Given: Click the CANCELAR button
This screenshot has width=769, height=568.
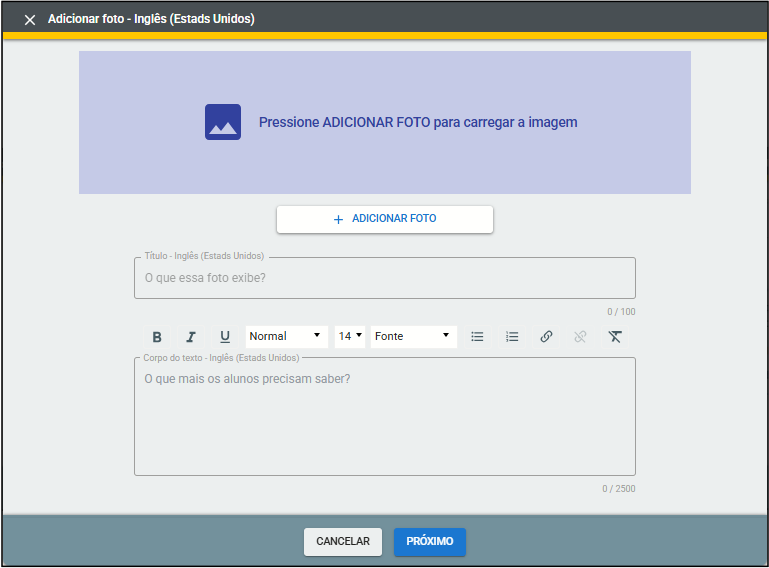Looking at the screenshot, I should point(343,542).
